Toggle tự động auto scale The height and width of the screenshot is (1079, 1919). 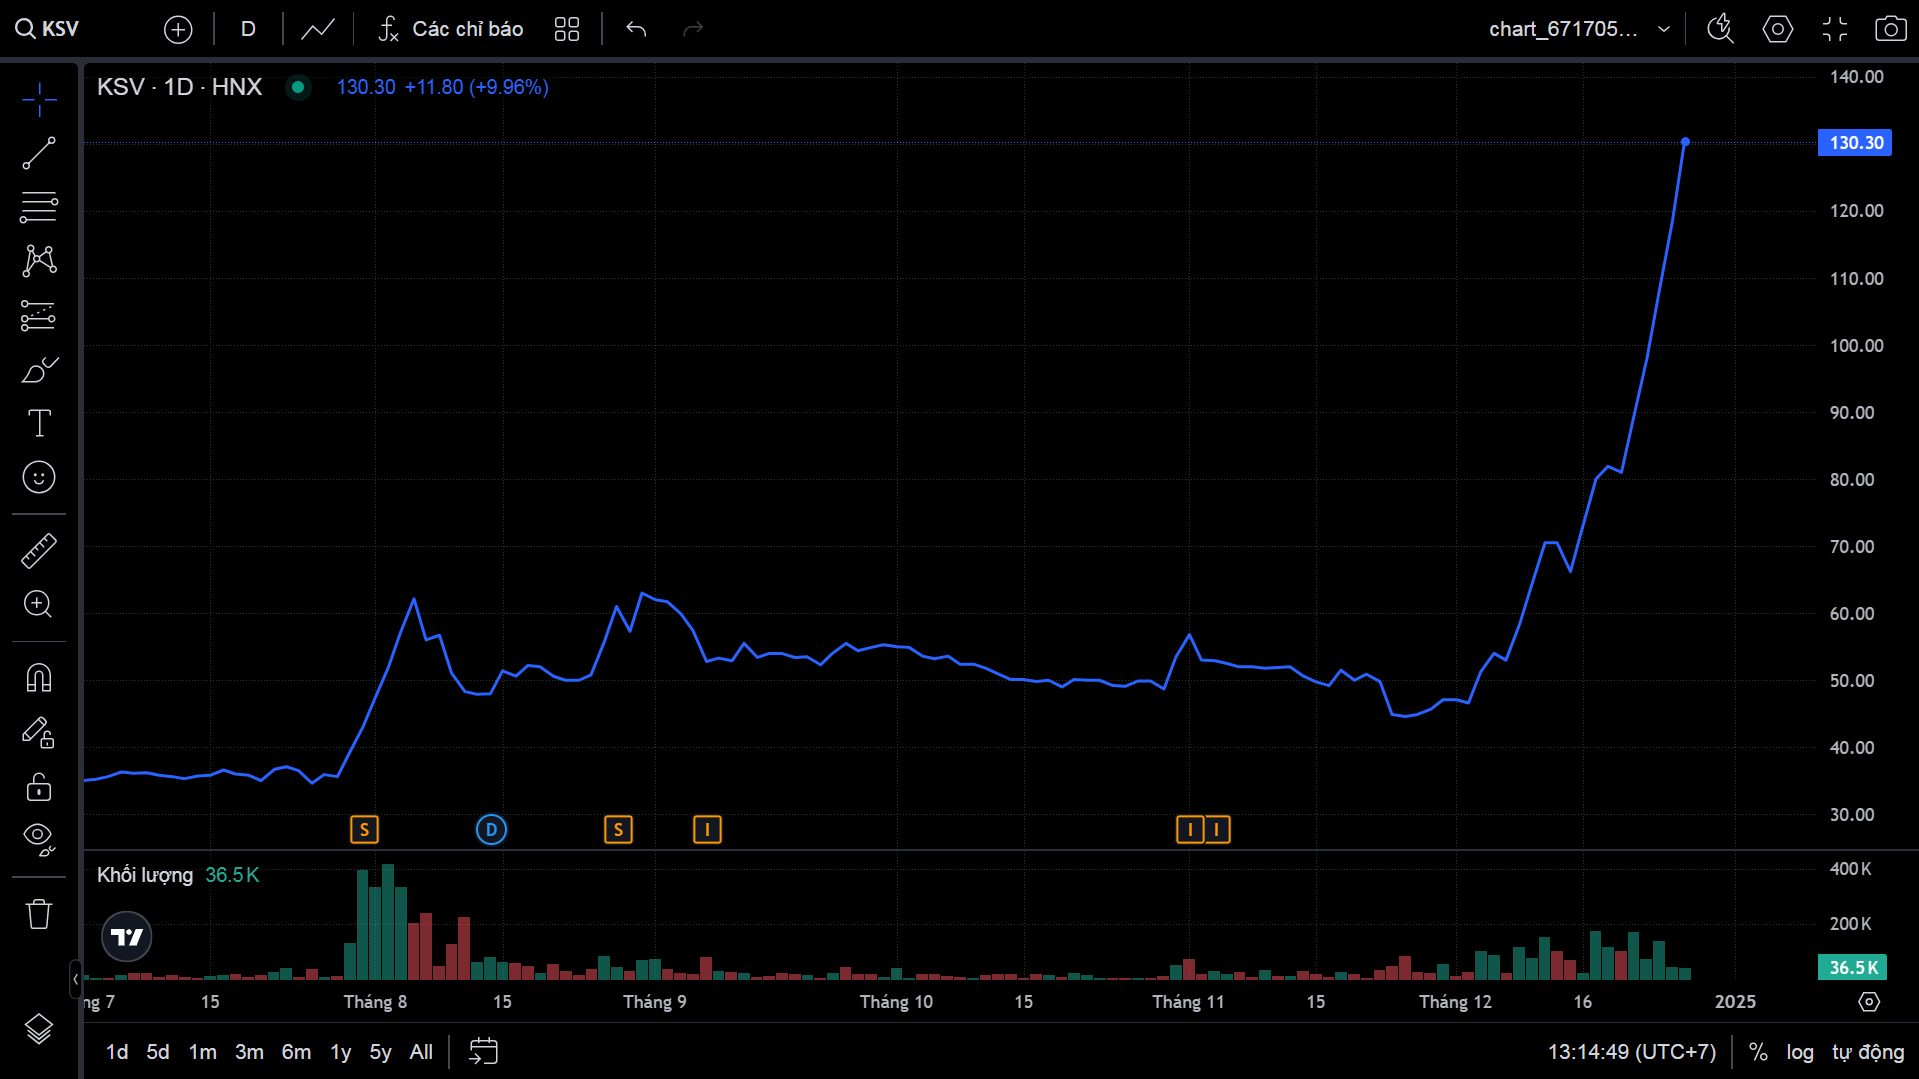(1868, 1052)
